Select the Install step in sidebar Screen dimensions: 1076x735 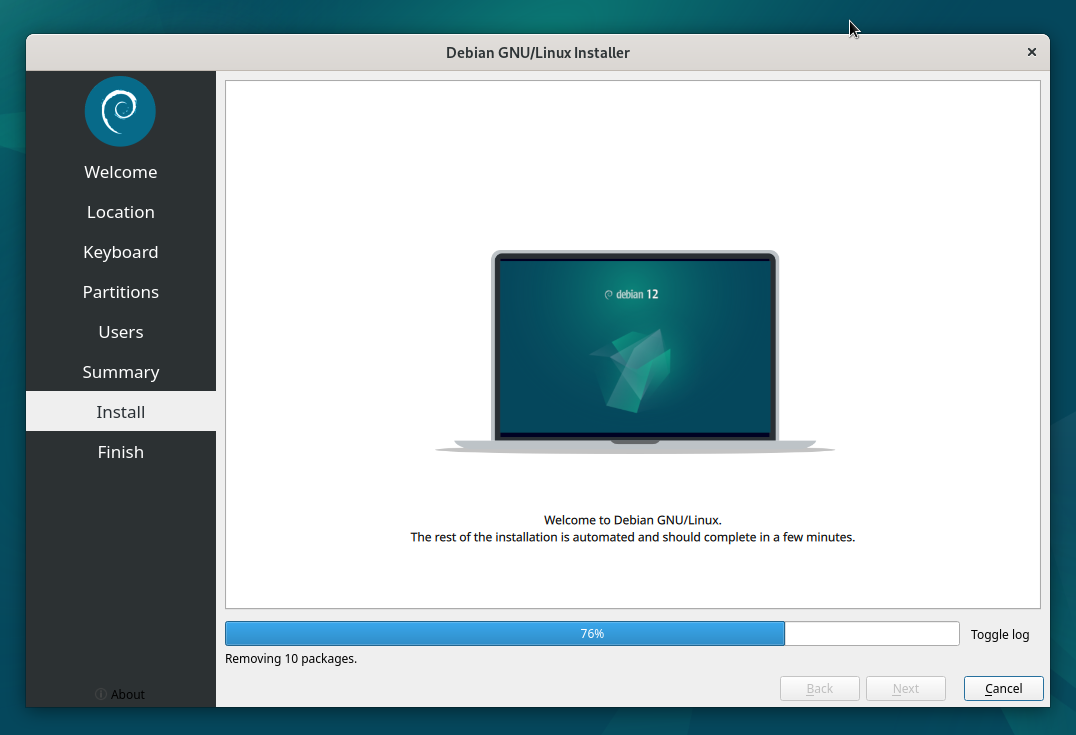click(x=121, y=411)
